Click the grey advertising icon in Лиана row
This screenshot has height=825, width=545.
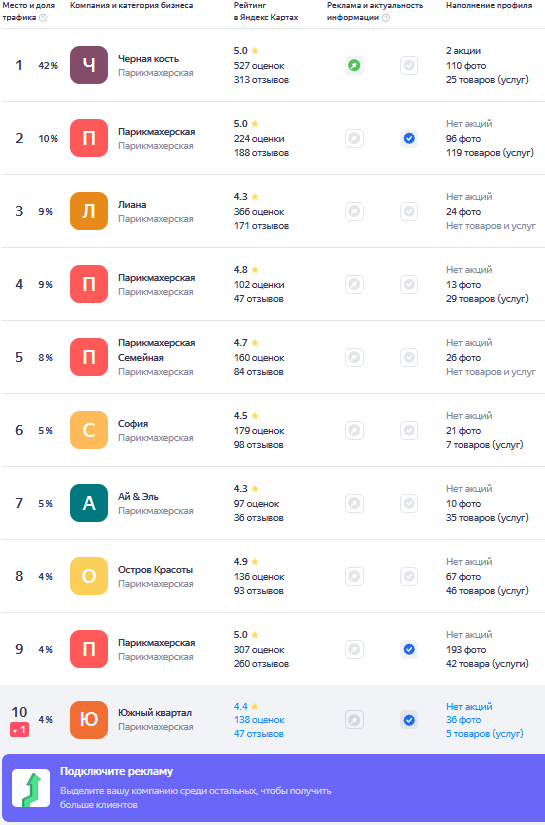coord(355,212)
